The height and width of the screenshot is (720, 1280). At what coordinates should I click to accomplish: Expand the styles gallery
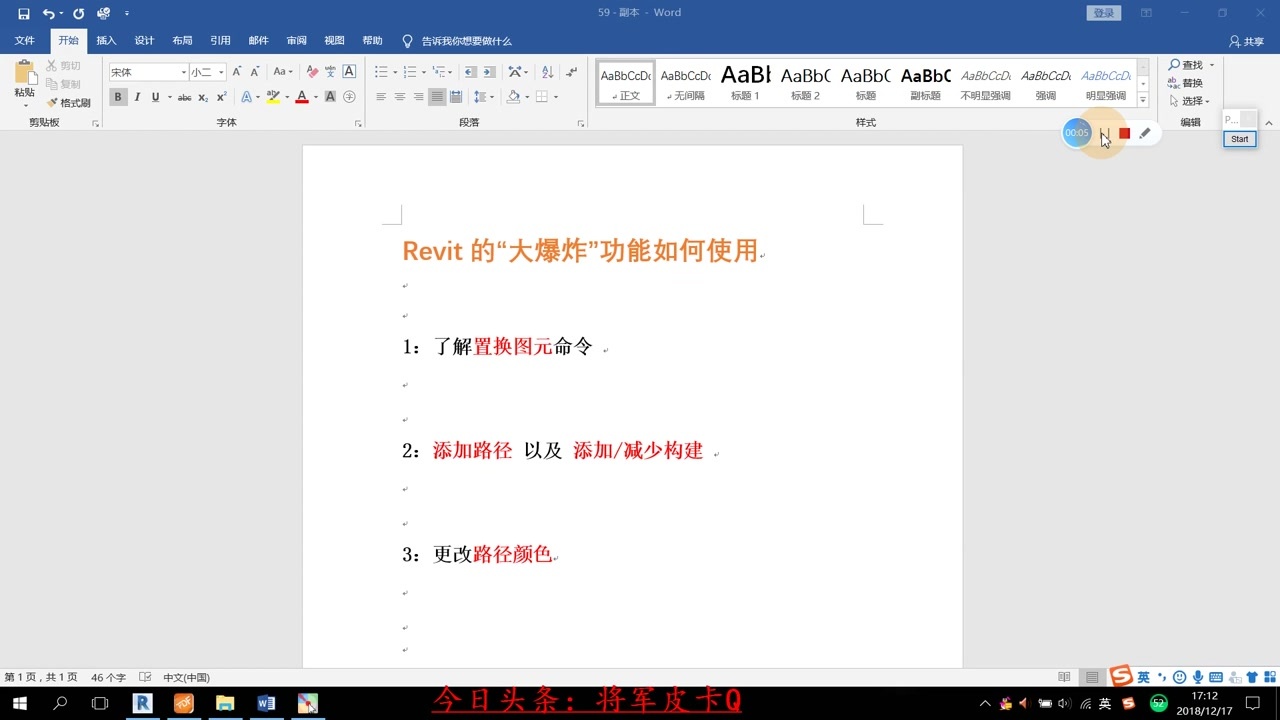(x=1143, y=99)
